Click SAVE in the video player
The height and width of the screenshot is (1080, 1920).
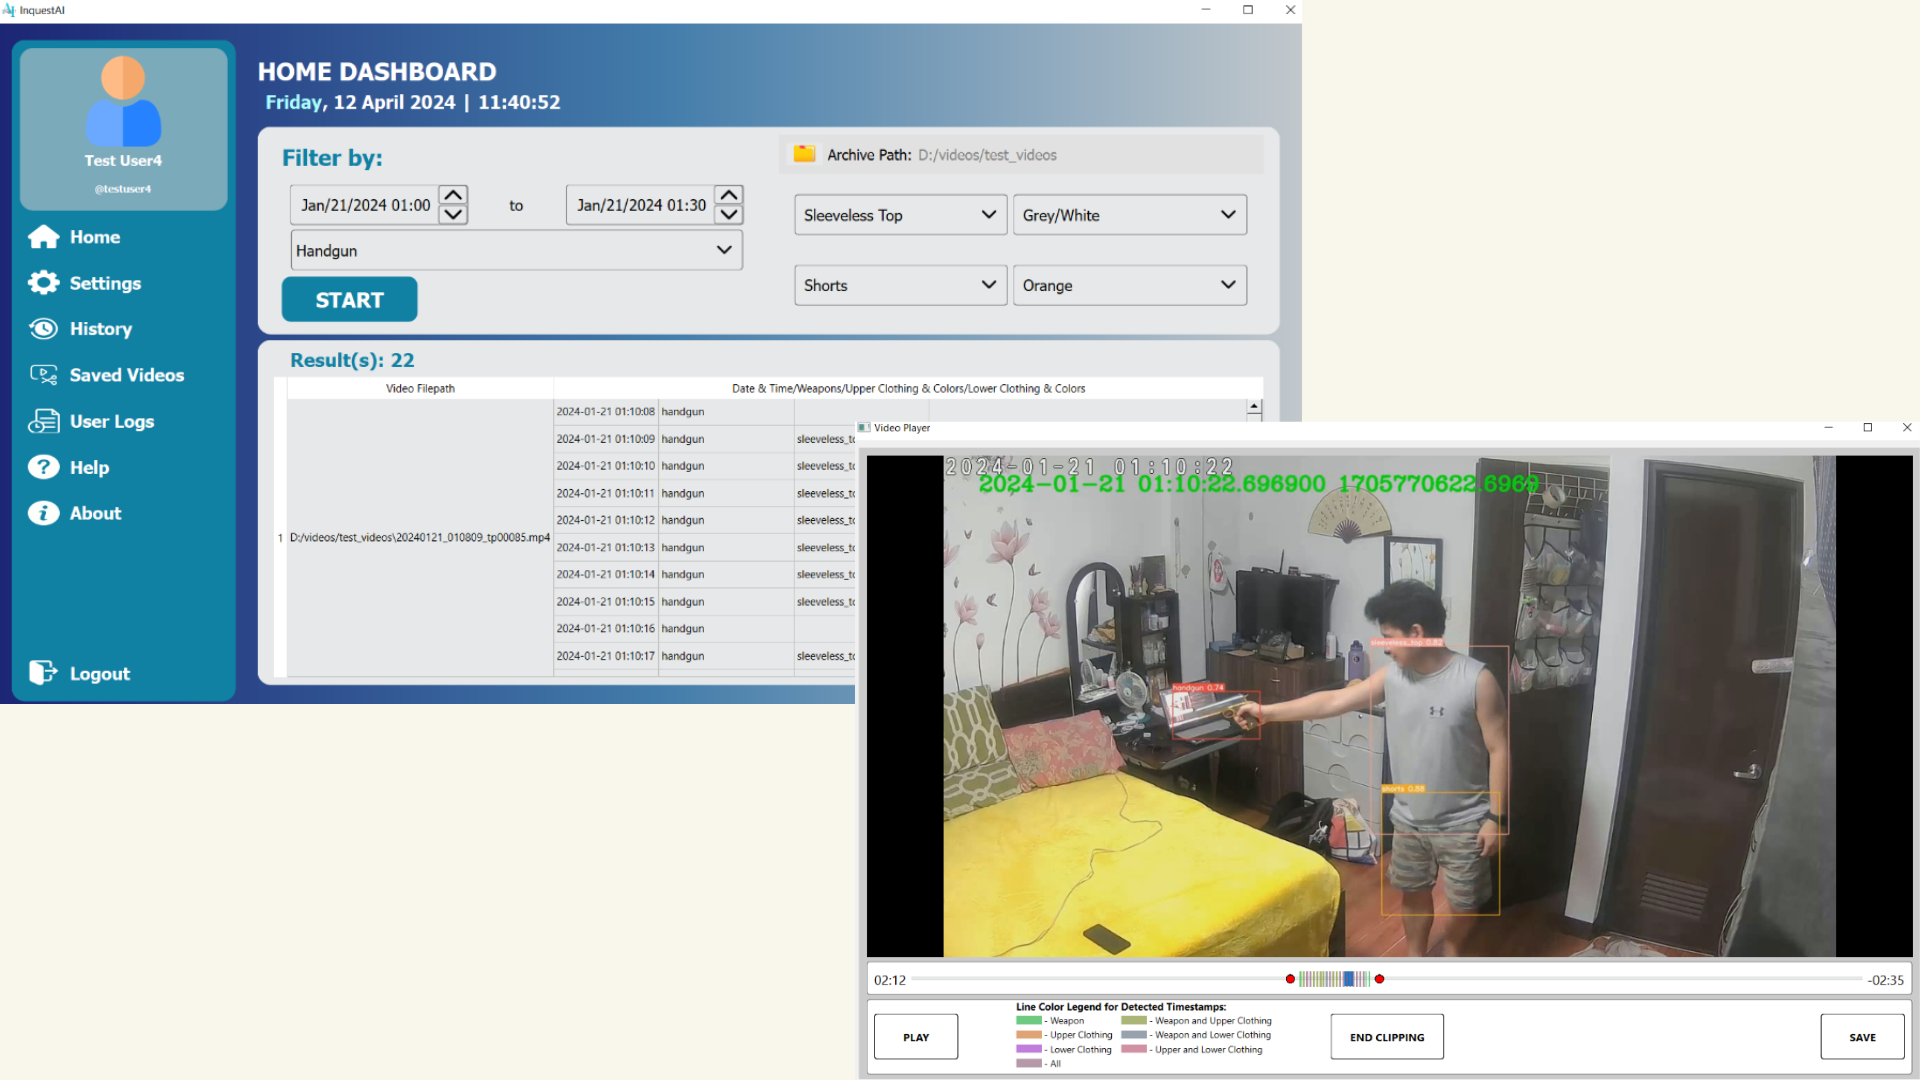tap(1862, 1037)
